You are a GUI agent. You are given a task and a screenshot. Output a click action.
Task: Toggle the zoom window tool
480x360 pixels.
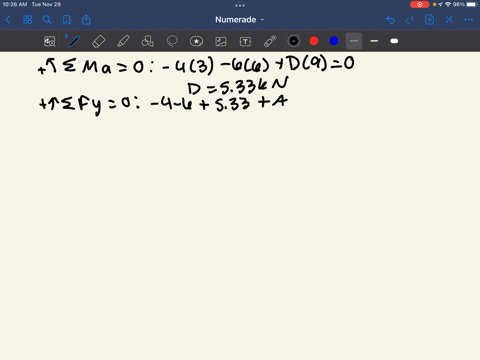[x=50, y=41]
